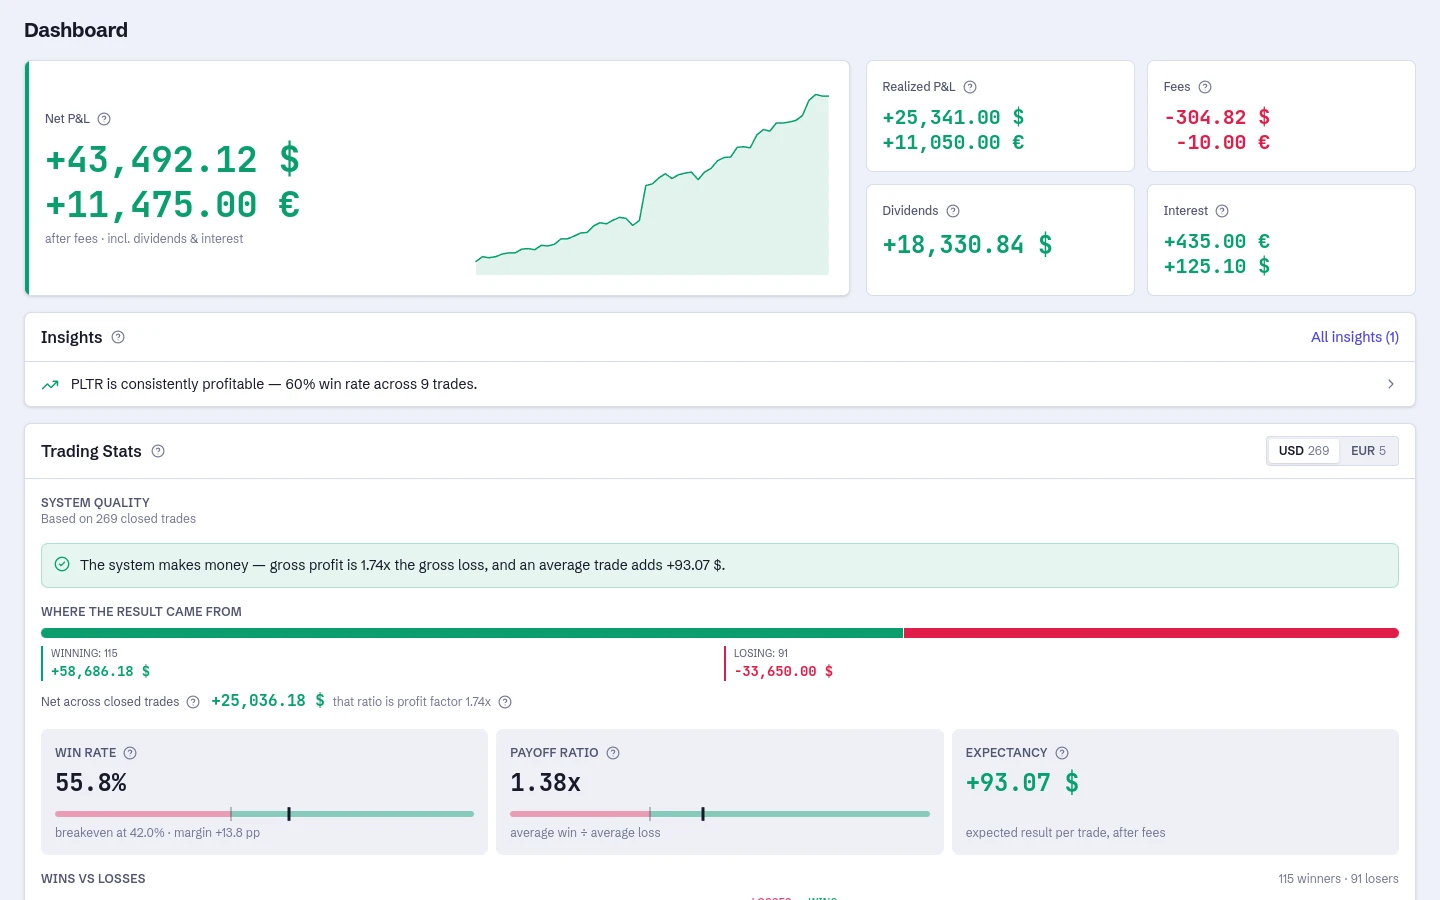
Task: Click the Interest value +435.00 €
Action: coord(1217,241)
